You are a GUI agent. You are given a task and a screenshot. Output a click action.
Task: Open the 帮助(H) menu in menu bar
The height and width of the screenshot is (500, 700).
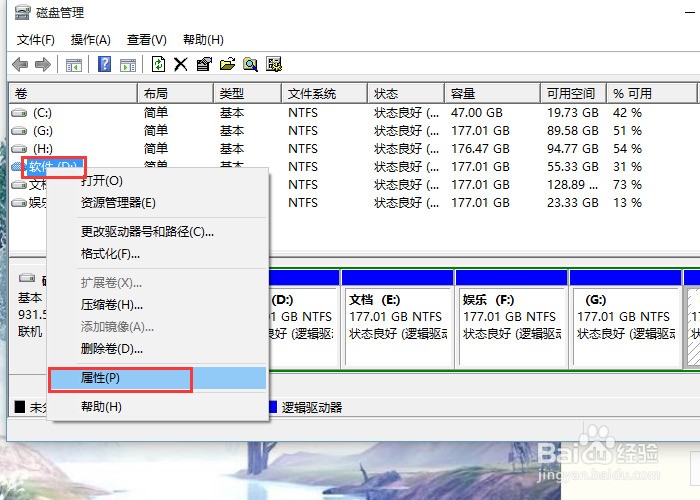[x=203, y=40]
